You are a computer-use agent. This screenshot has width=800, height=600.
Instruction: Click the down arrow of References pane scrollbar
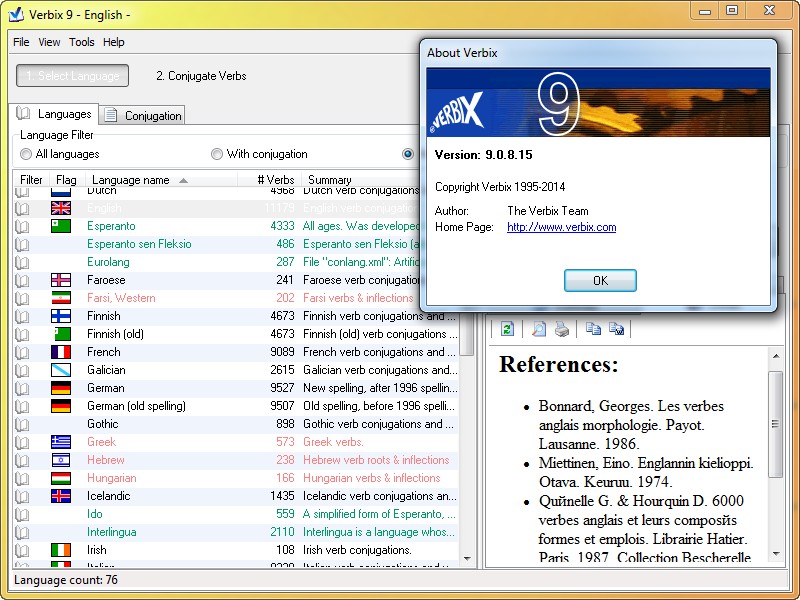(x=776, y=554)
